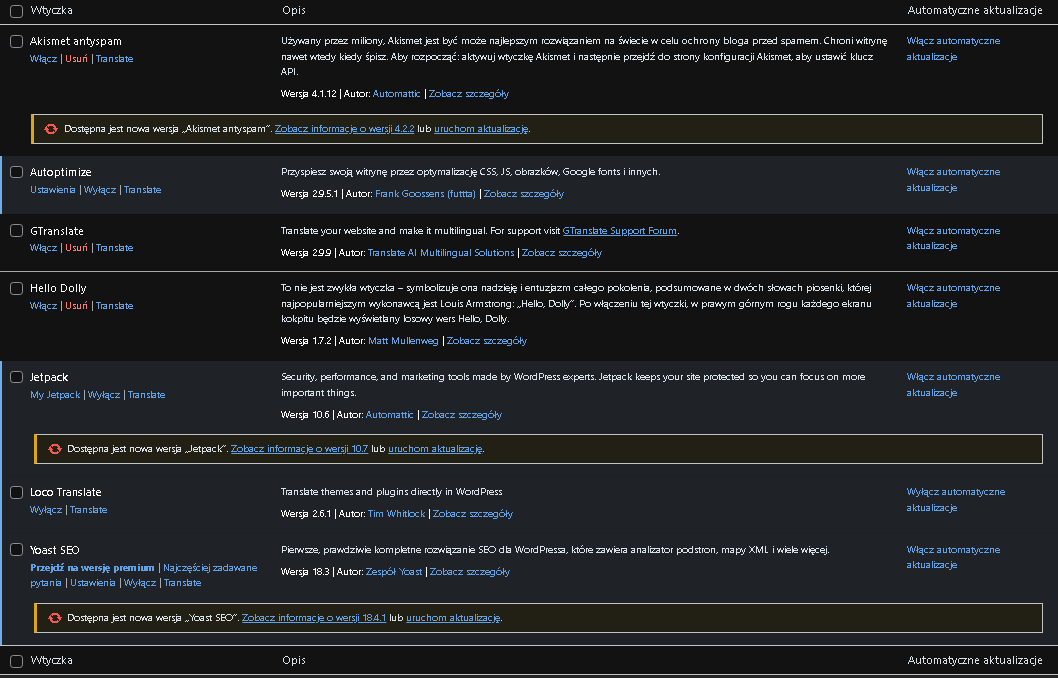The width and height of the screenshot is (1058, 678).
Task: Open Autoptimize Ustawienia settings link
Action: click(52, 190)
